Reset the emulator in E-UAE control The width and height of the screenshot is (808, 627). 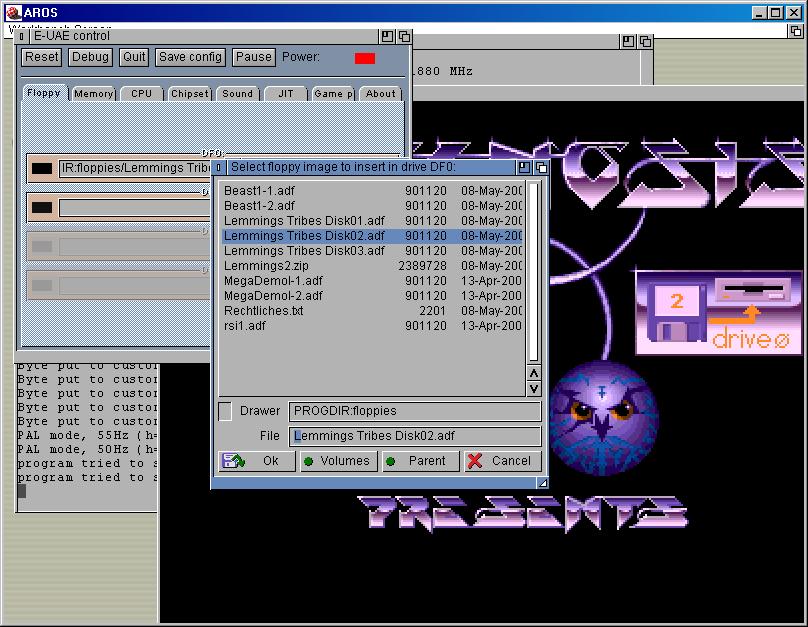point(42,57)
